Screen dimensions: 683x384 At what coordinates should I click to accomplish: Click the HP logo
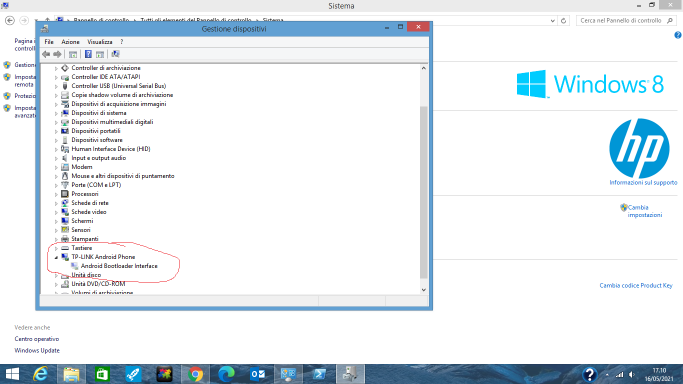tap(639, 148)
